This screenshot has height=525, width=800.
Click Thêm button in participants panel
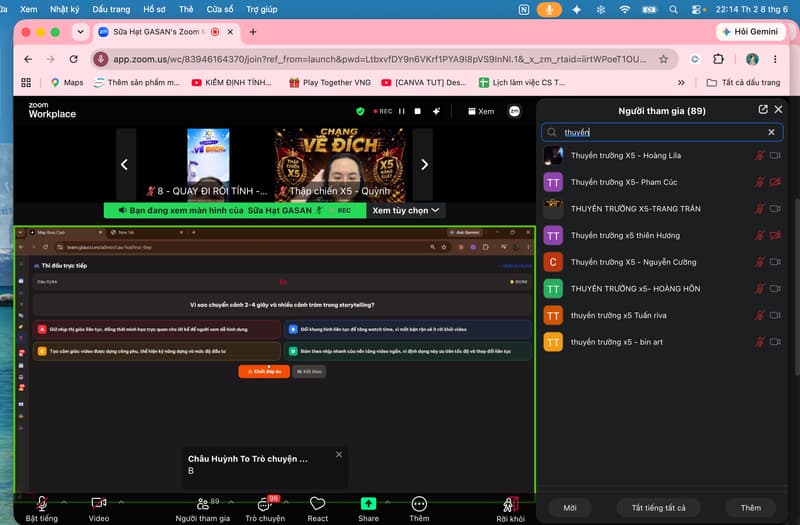[x=751, y=508]
